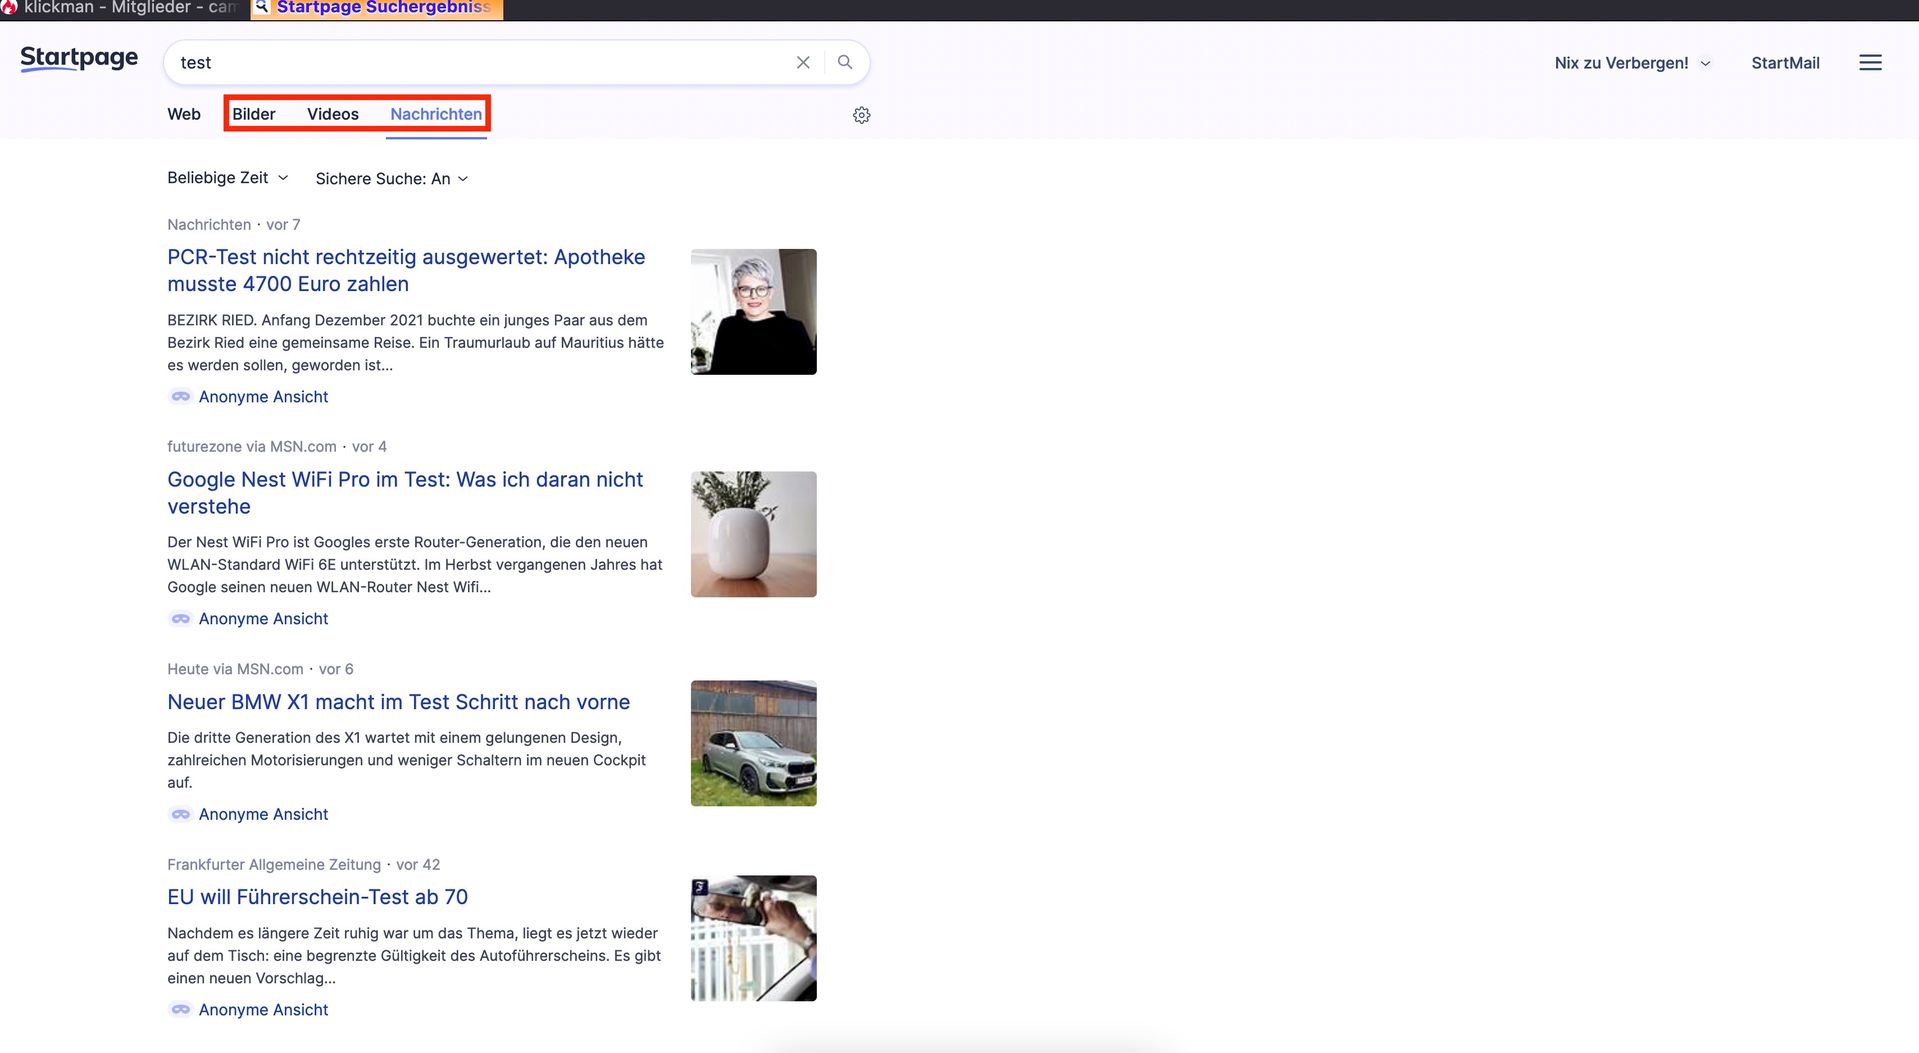This screenshot has width=1919, height=1053.
Task: Open the EU will Führerschein-Test ab 70 article
Action: (317, 897)
